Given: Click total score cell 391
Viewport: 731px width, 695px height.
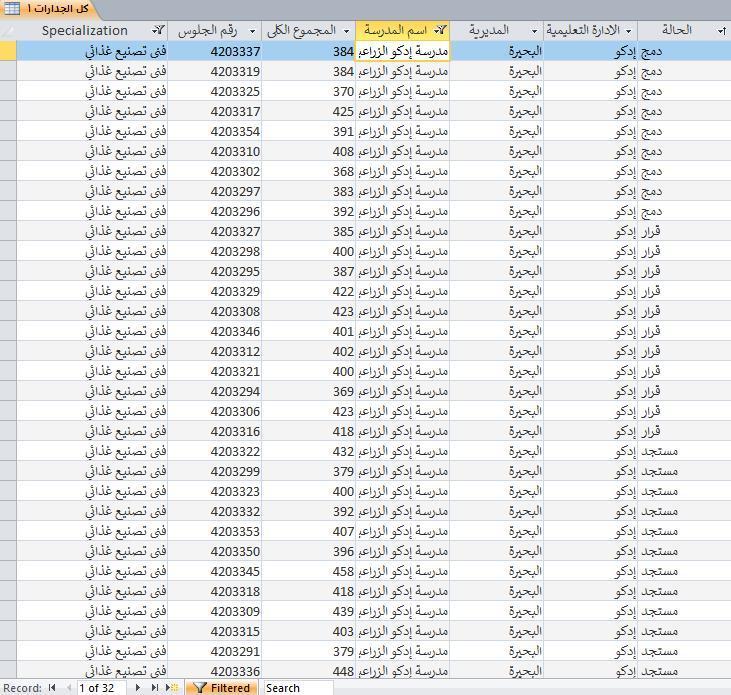Looking at the screenshot, I should [x=309, y=131].
